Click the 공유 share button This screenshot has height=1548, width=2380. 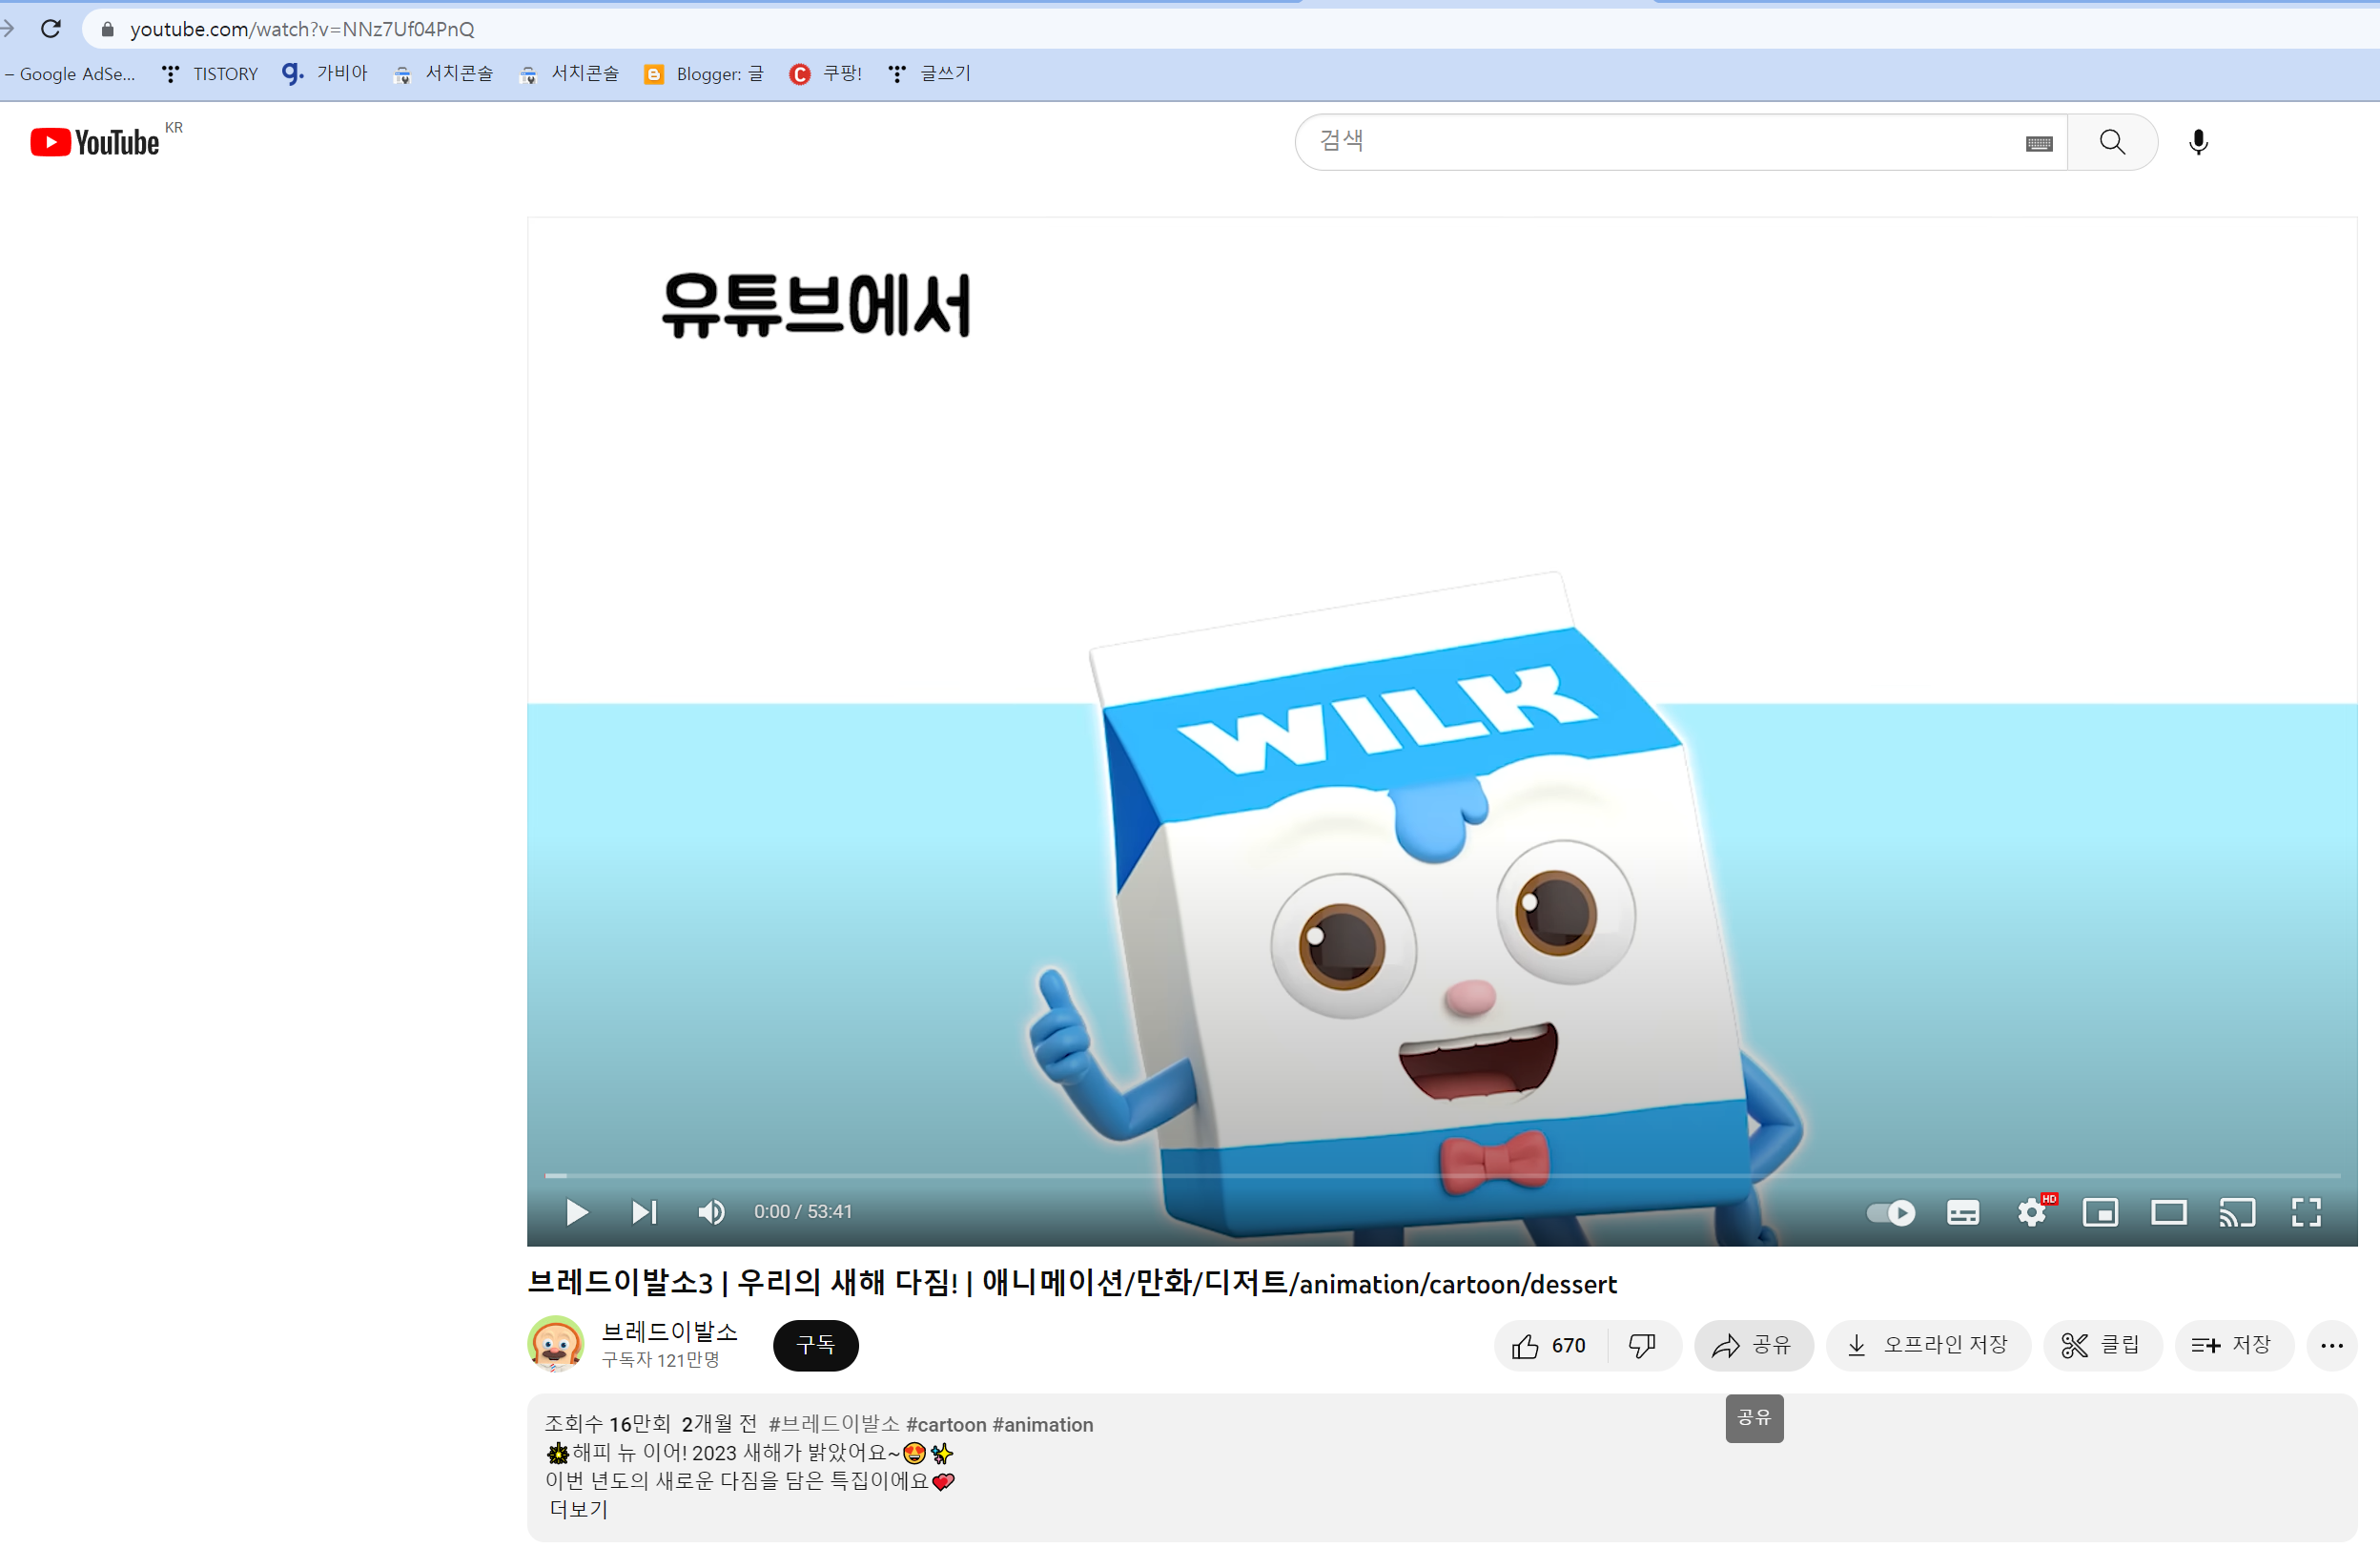tap(1752, 1346)
